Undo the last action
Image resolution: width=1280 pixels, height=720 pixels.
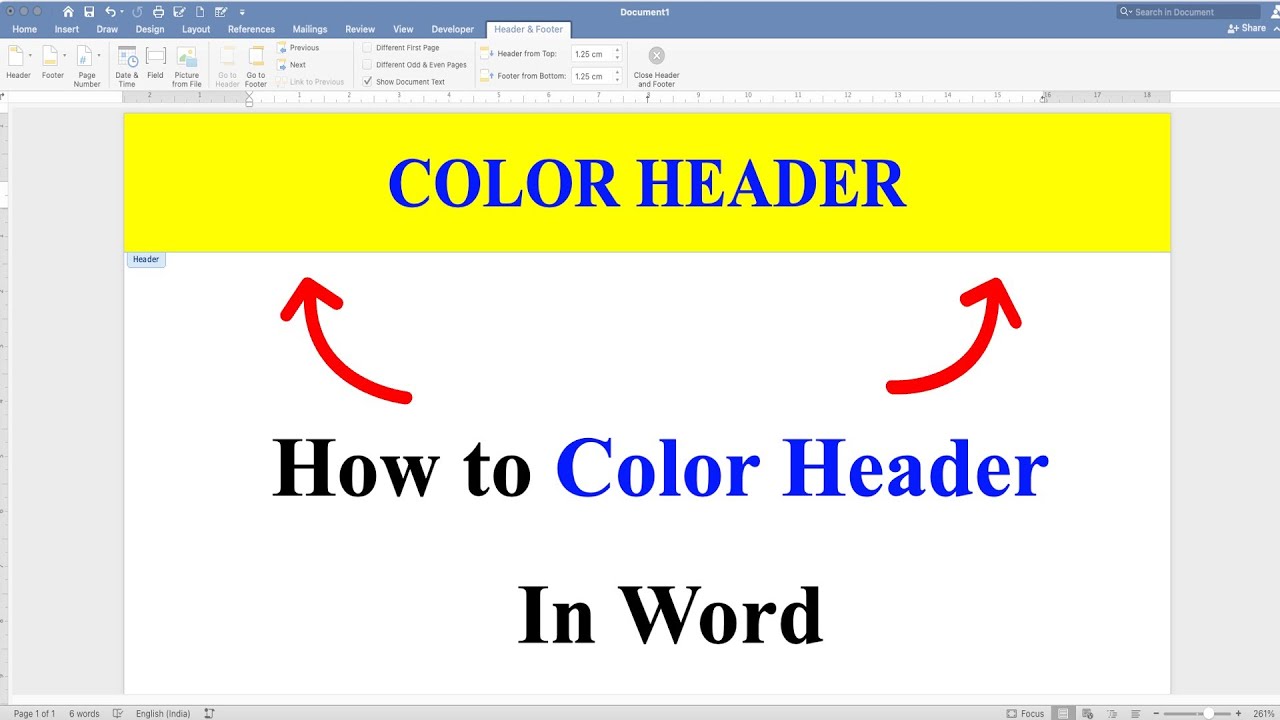[x=110, y=12]
